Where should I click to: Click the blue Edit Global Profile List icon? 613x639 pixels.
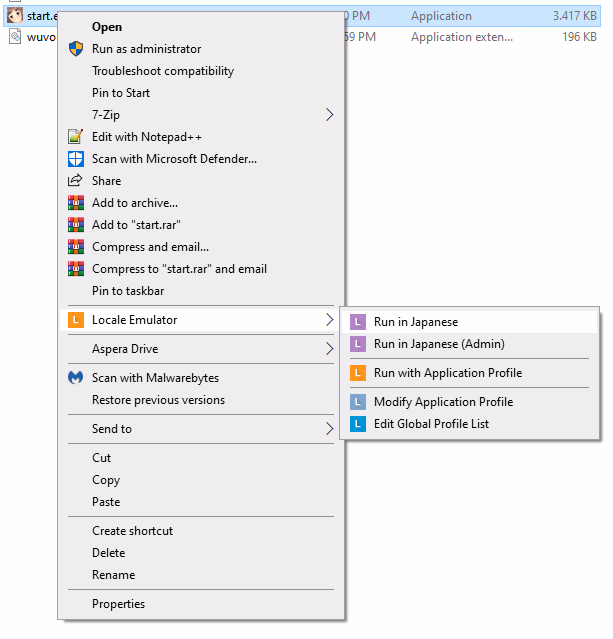(x=358, y=424)
